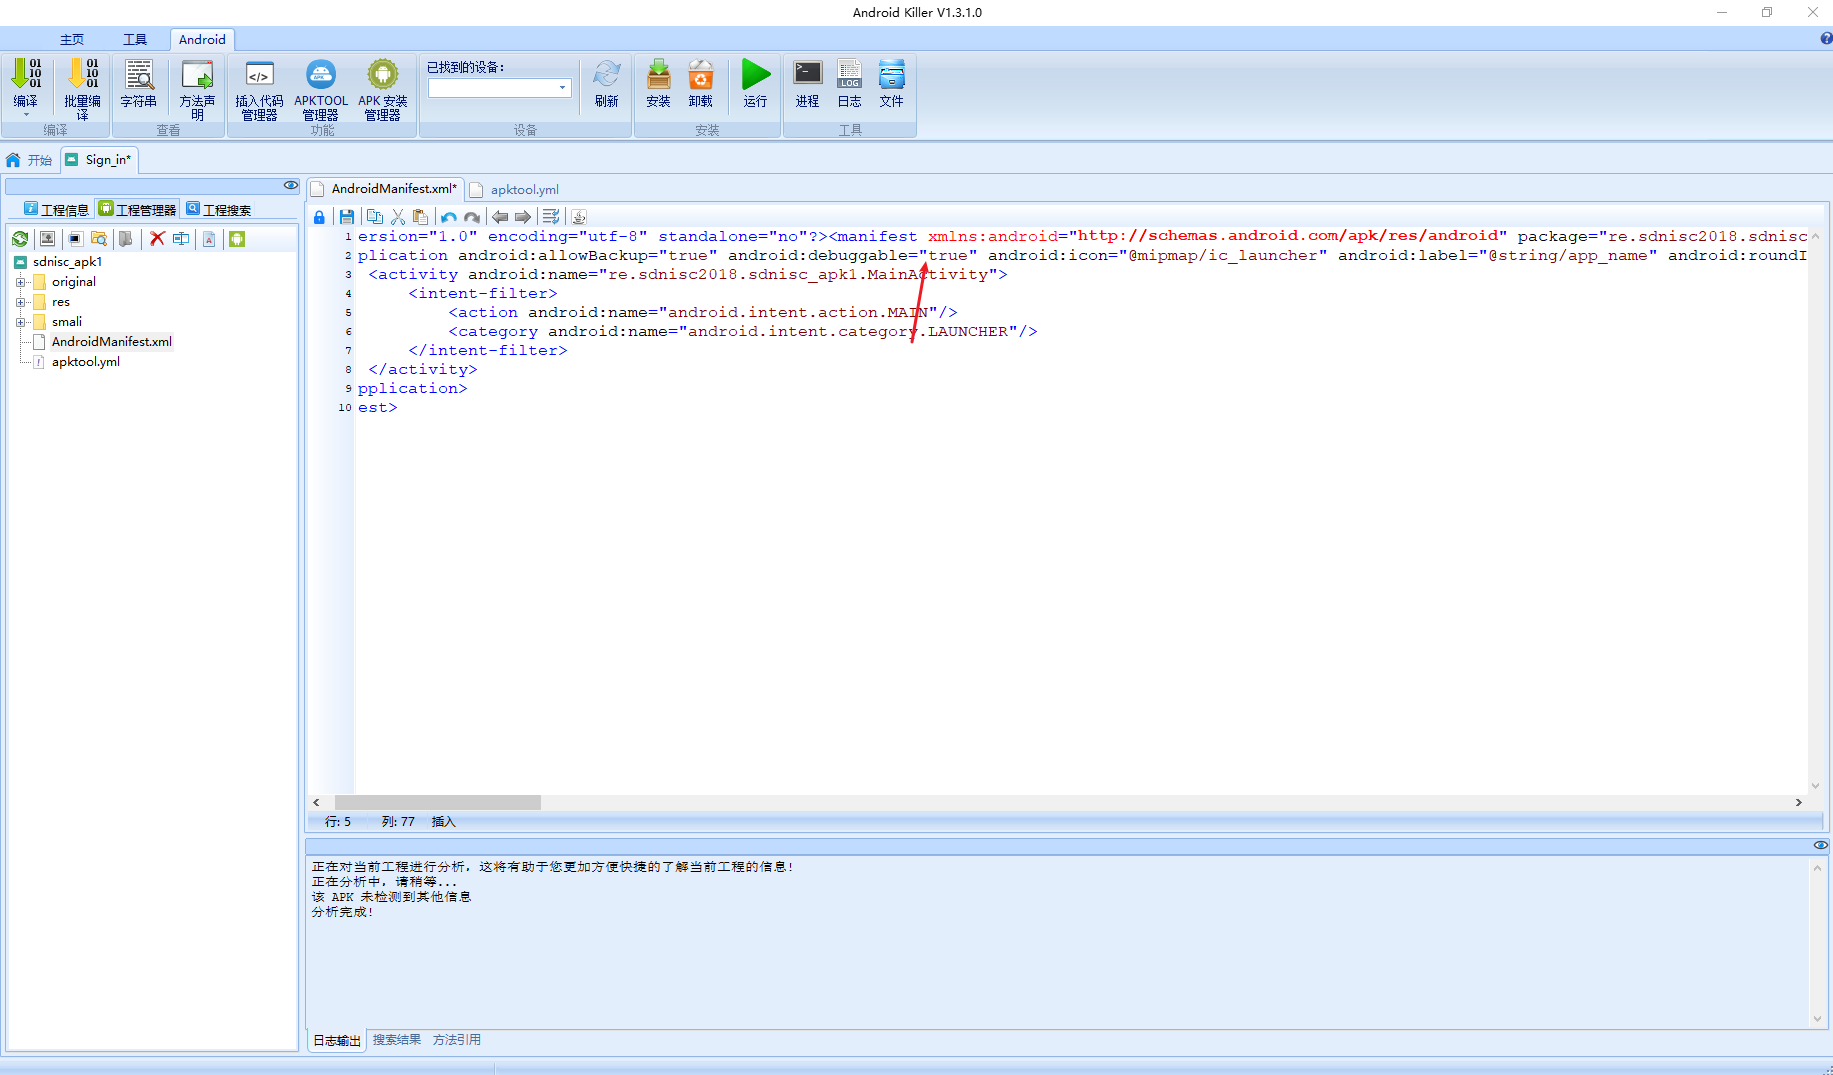Click the green 运行 run button
1833x1075 pixels.
pos(756,82)
